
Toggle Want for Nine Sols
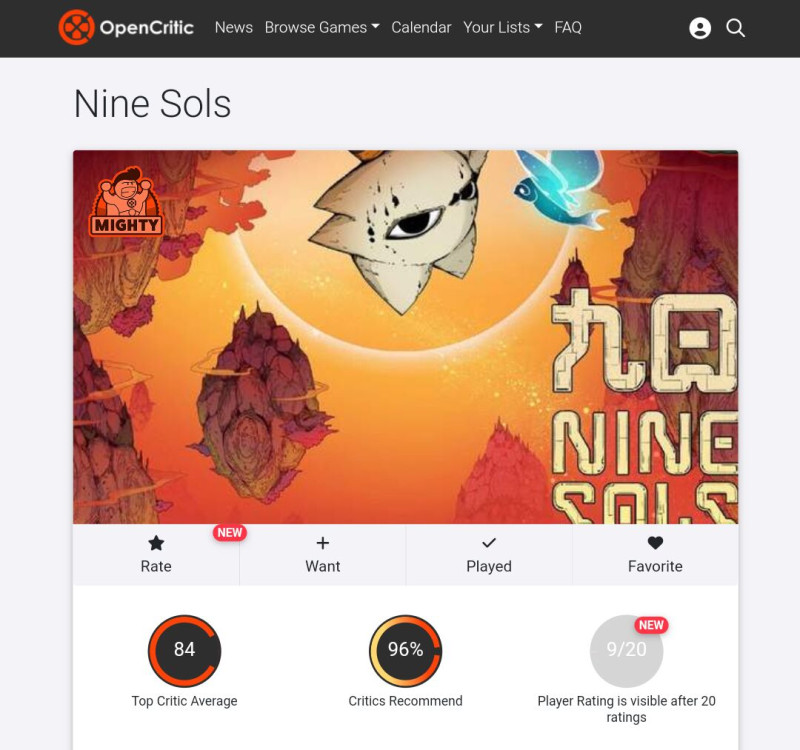point(322,555)
